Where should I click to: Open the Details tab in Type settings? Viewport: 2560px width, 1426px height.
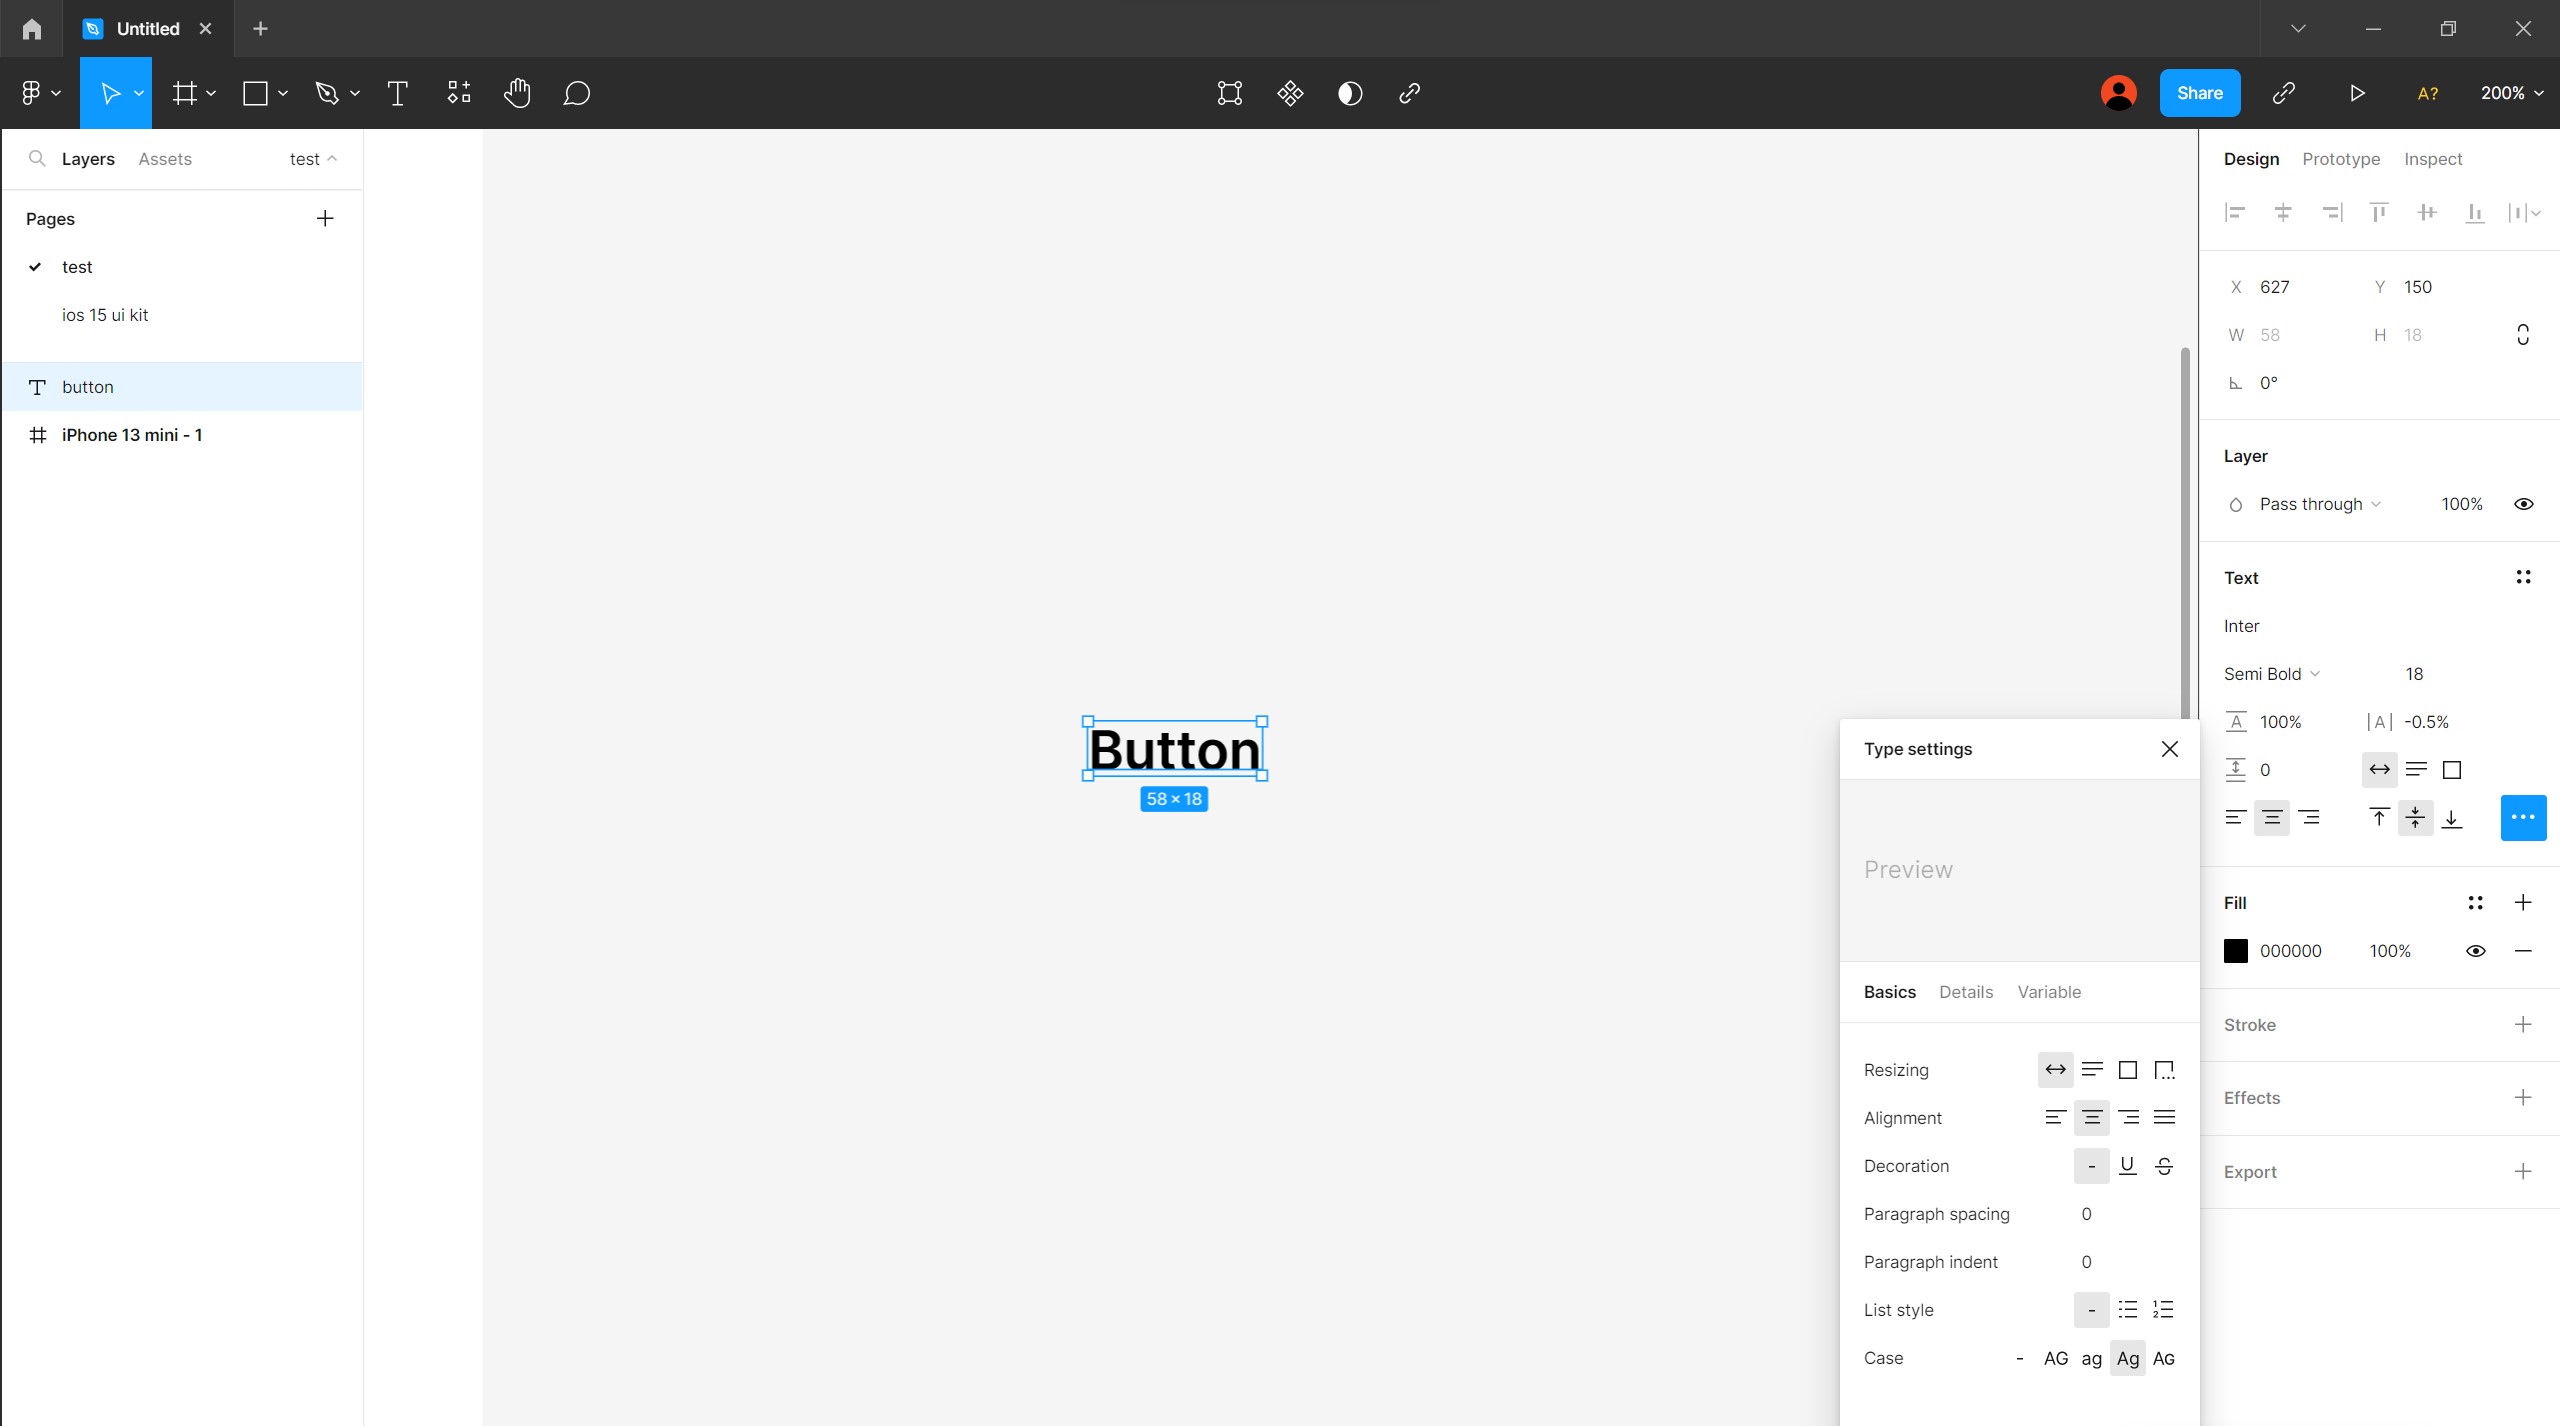tap(1965, 992)
